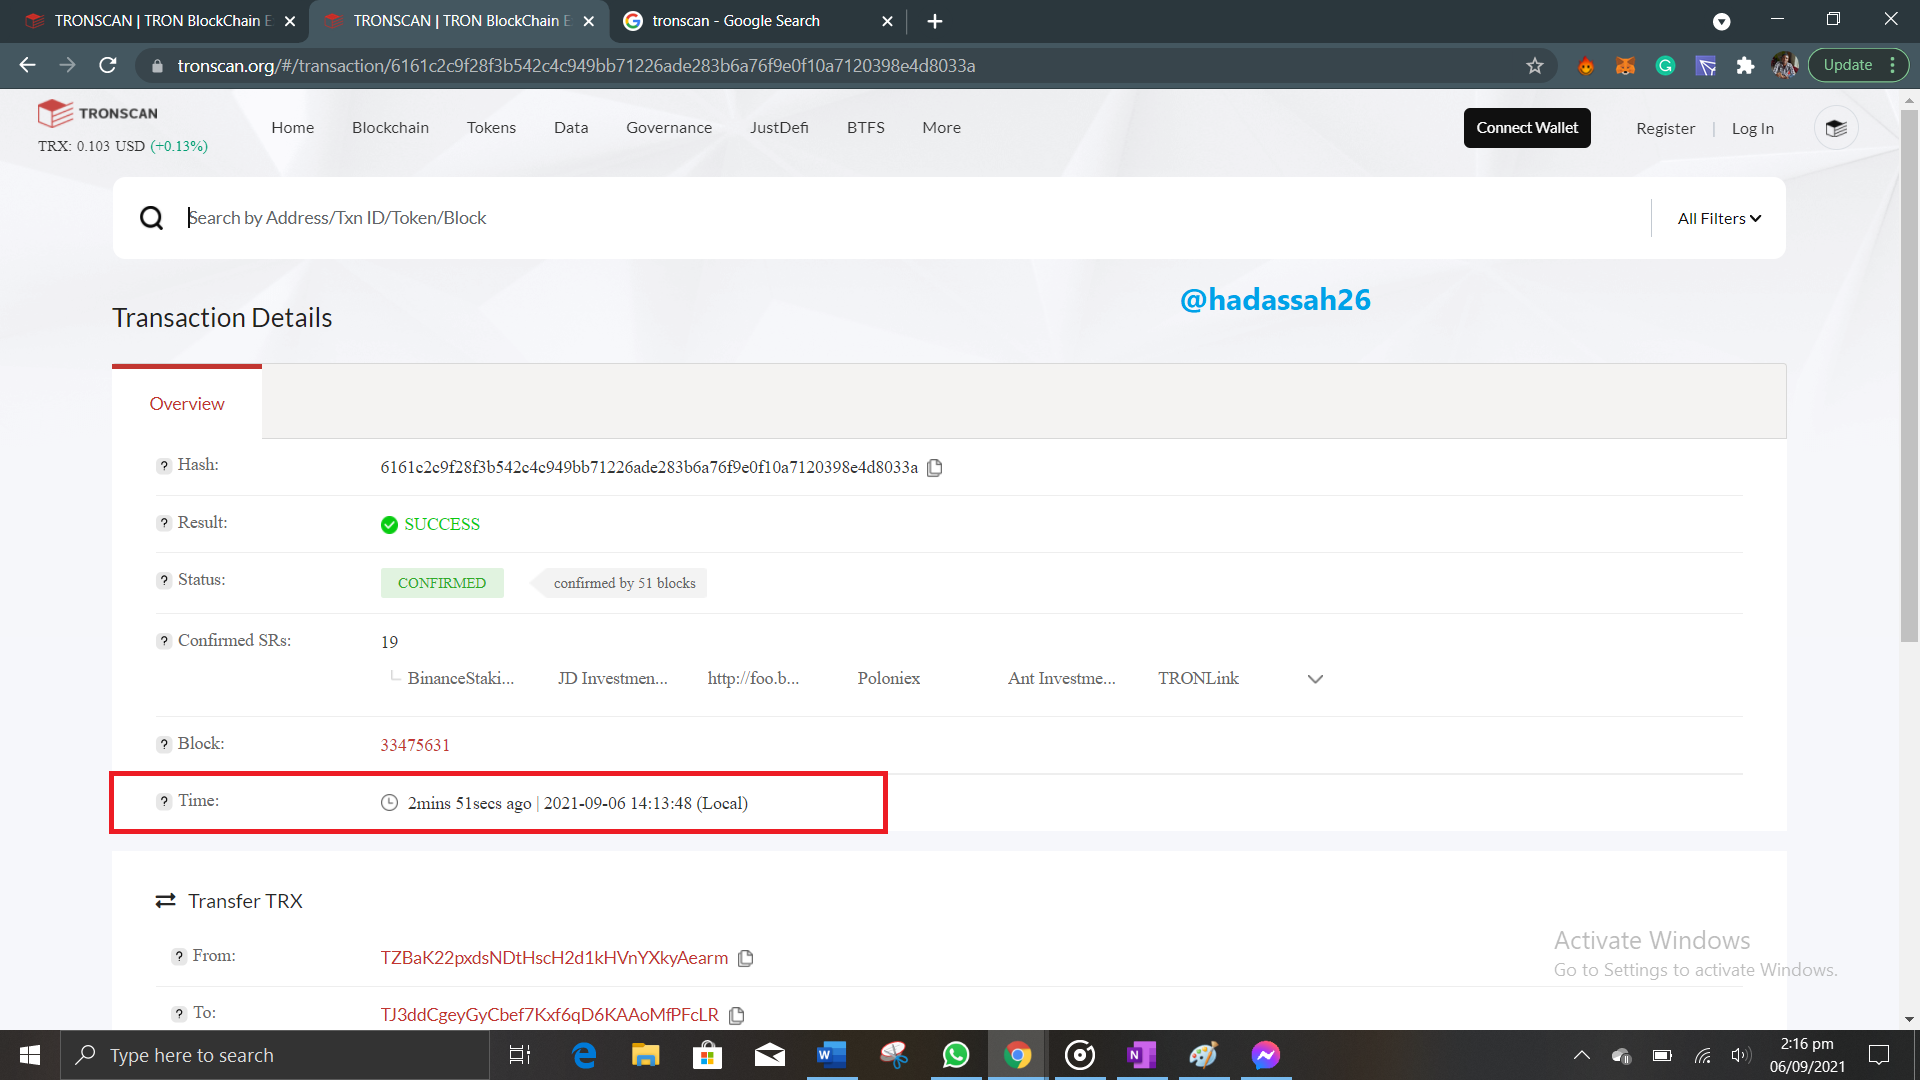Open the Grammarly extension
1920x1080 pixels.
pyautogui.click(x=1665, y=66)
